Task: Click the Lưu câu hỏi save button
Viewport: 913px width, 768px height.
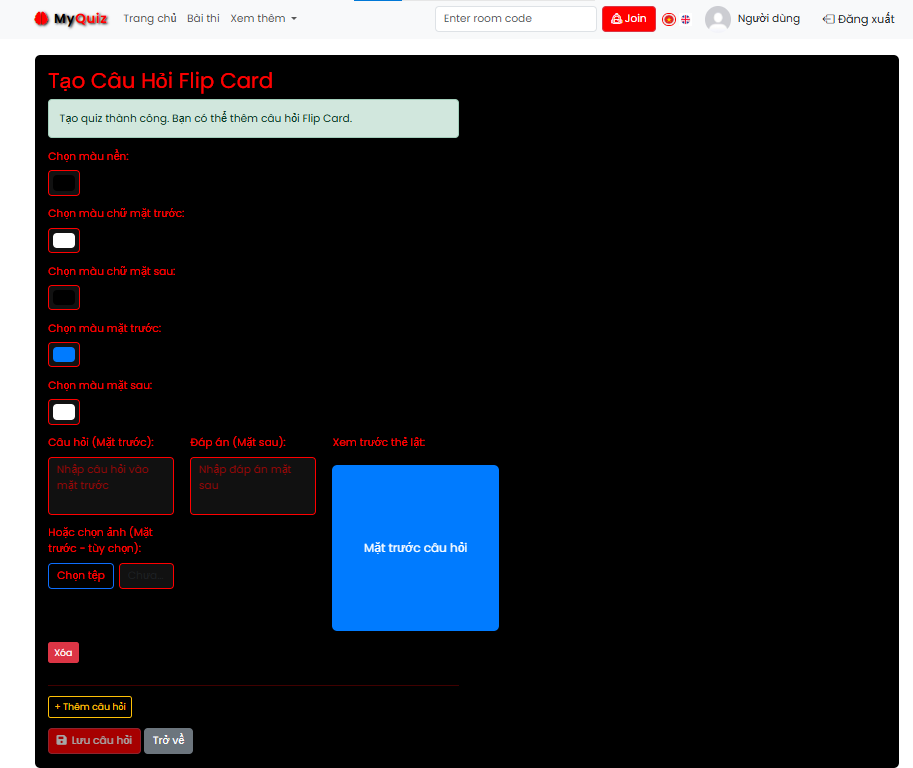Action: pyautogui.click(x=94, y=741)
